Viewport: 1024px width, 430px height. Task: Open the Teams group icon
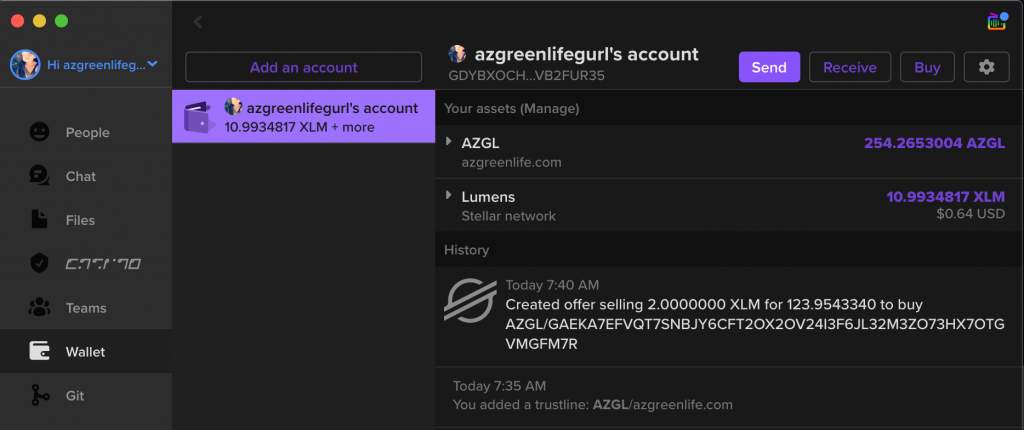(39, 308)
